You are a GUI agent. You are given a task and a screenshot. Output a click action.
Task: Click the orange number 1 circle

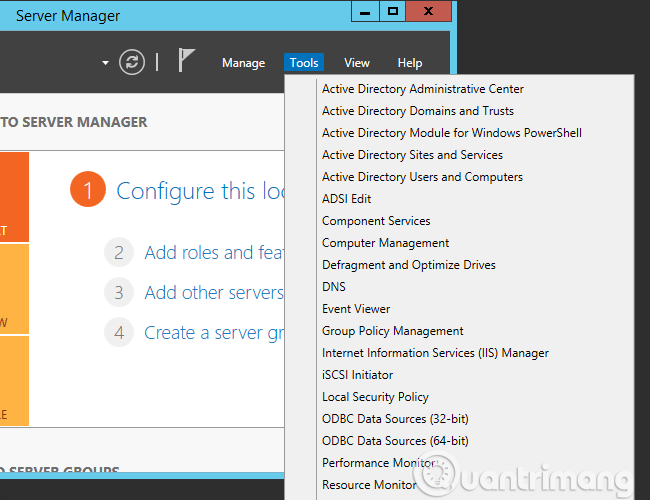[x=88, y=189]
